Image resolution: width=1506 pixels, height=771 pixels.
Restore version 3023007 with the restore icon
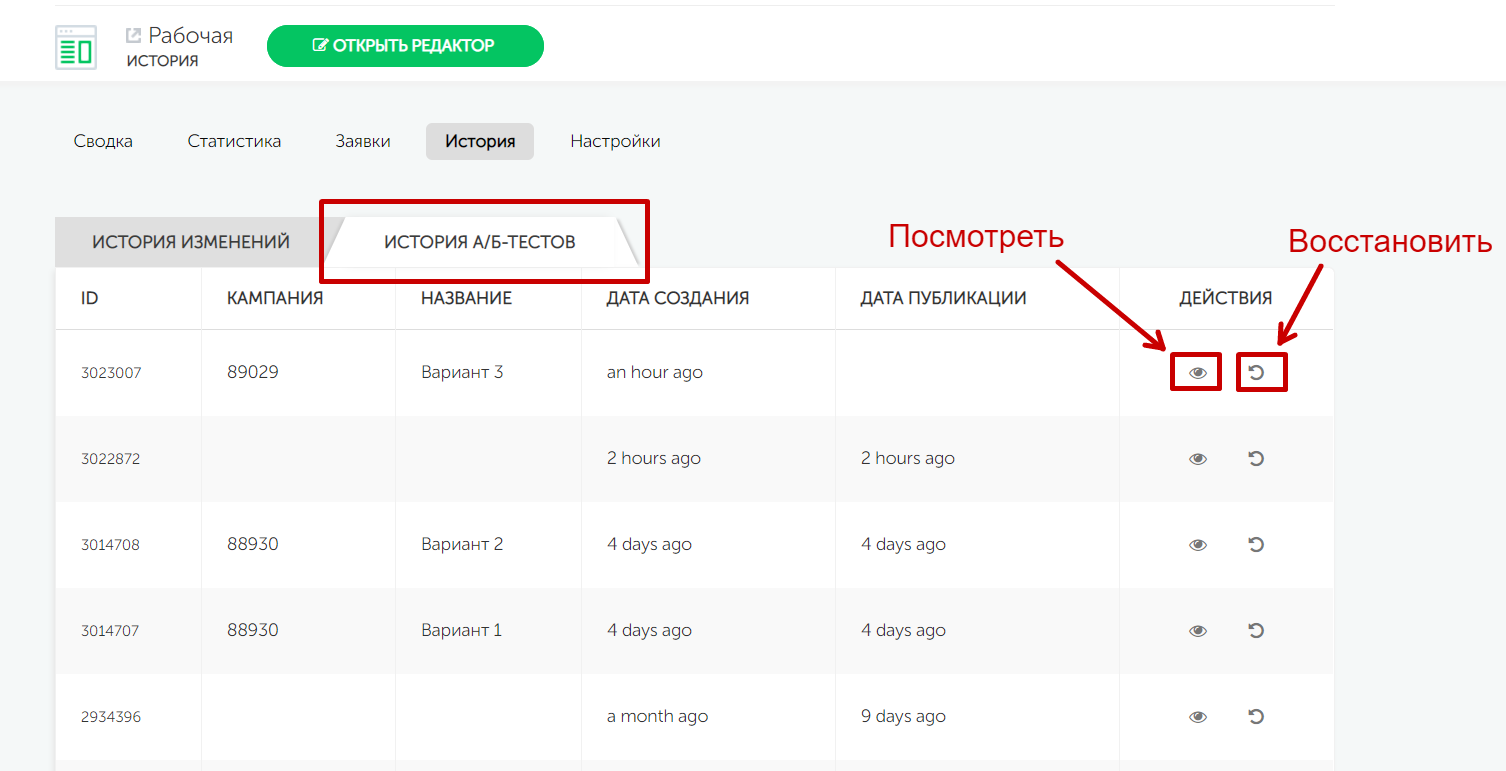[x=1256, y=373]
